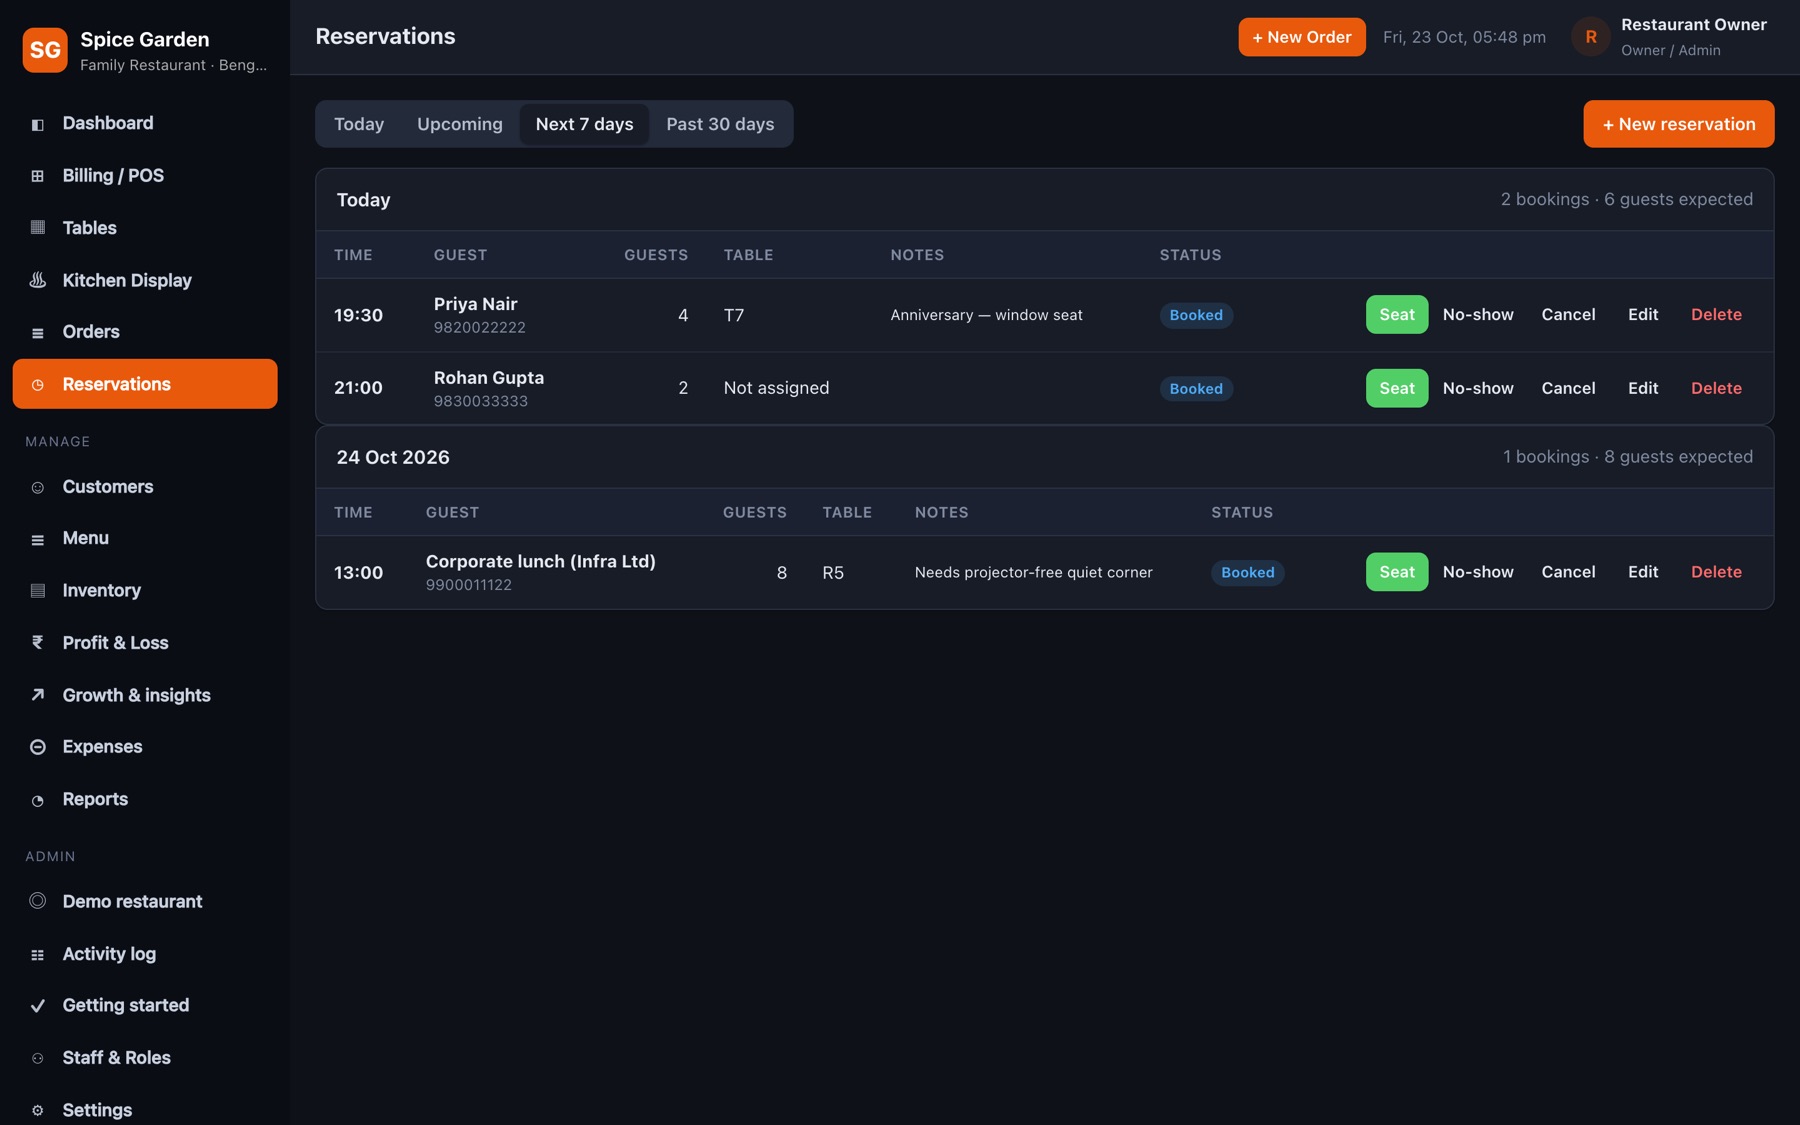
Task: Edit Rohan Gupta's reservation
Action: click(1642, 388)
